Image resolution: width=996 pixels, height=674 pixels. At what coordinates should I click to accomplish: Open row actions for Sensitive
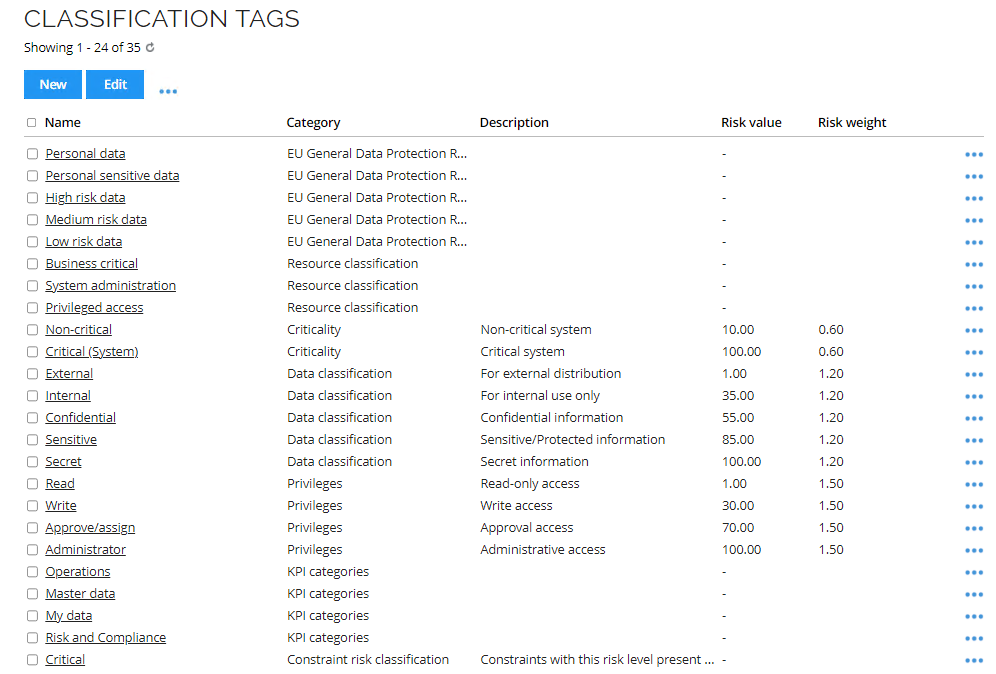(x=973, y=441)
